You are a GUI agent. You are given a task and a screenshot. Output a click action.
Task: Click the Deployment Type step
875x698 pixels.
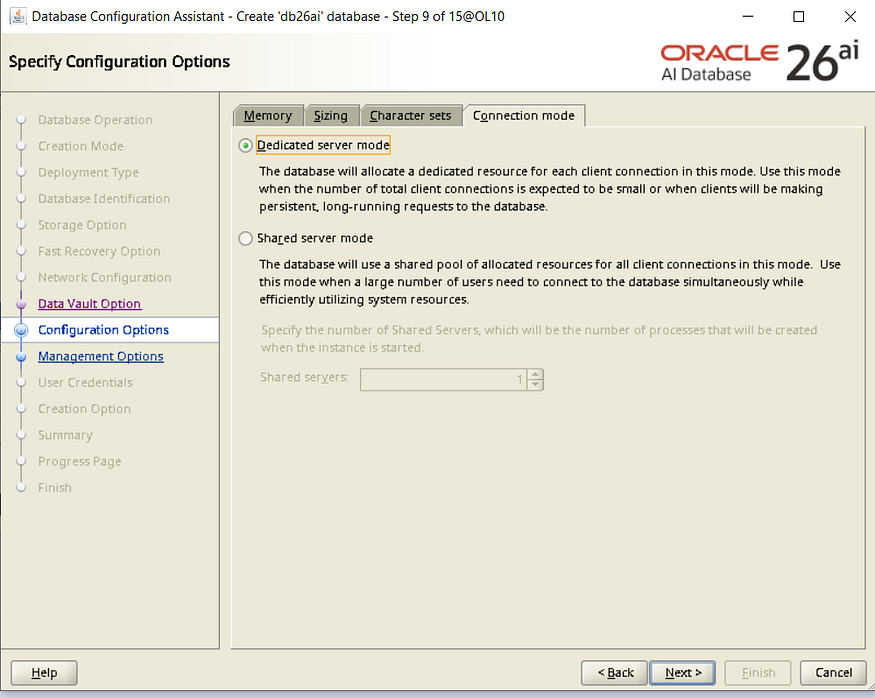[88, 172]
